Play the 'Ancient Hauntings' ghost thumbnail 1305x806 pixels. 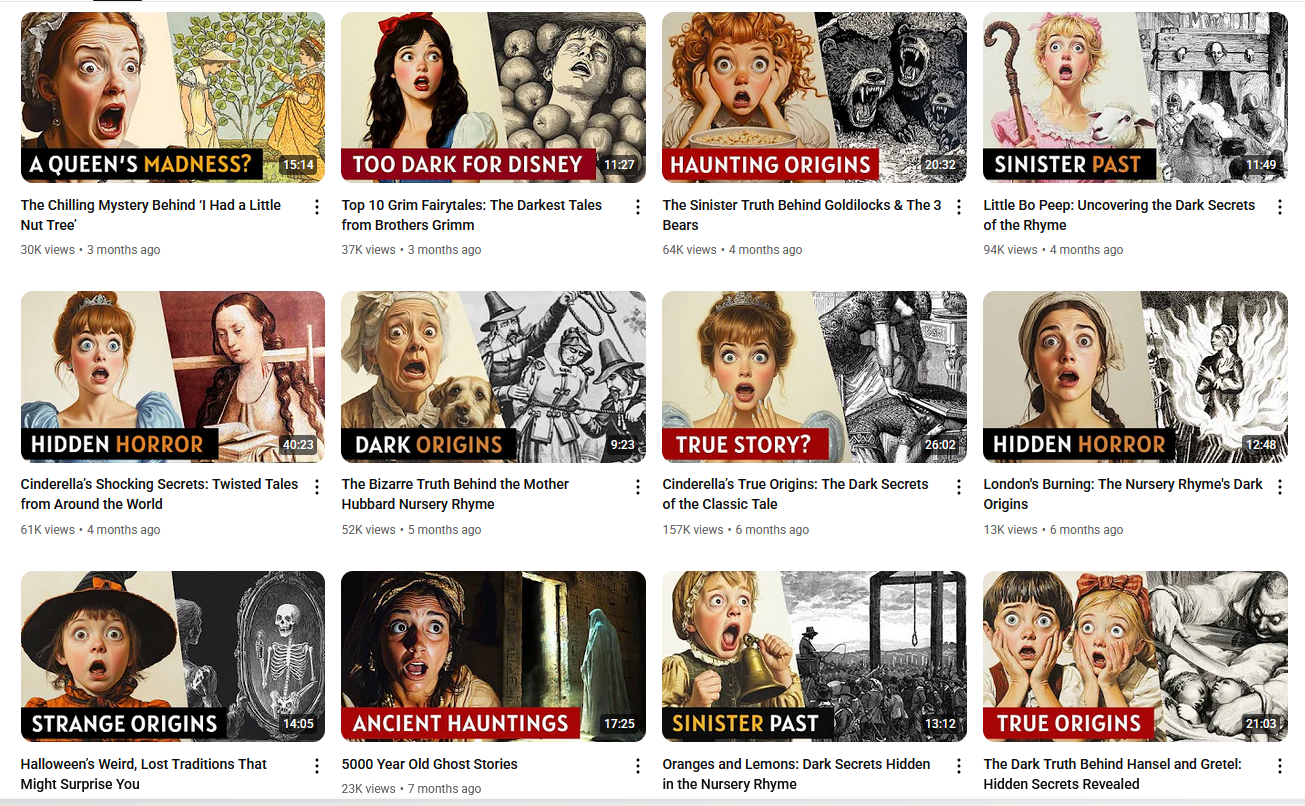coord(493,656)
